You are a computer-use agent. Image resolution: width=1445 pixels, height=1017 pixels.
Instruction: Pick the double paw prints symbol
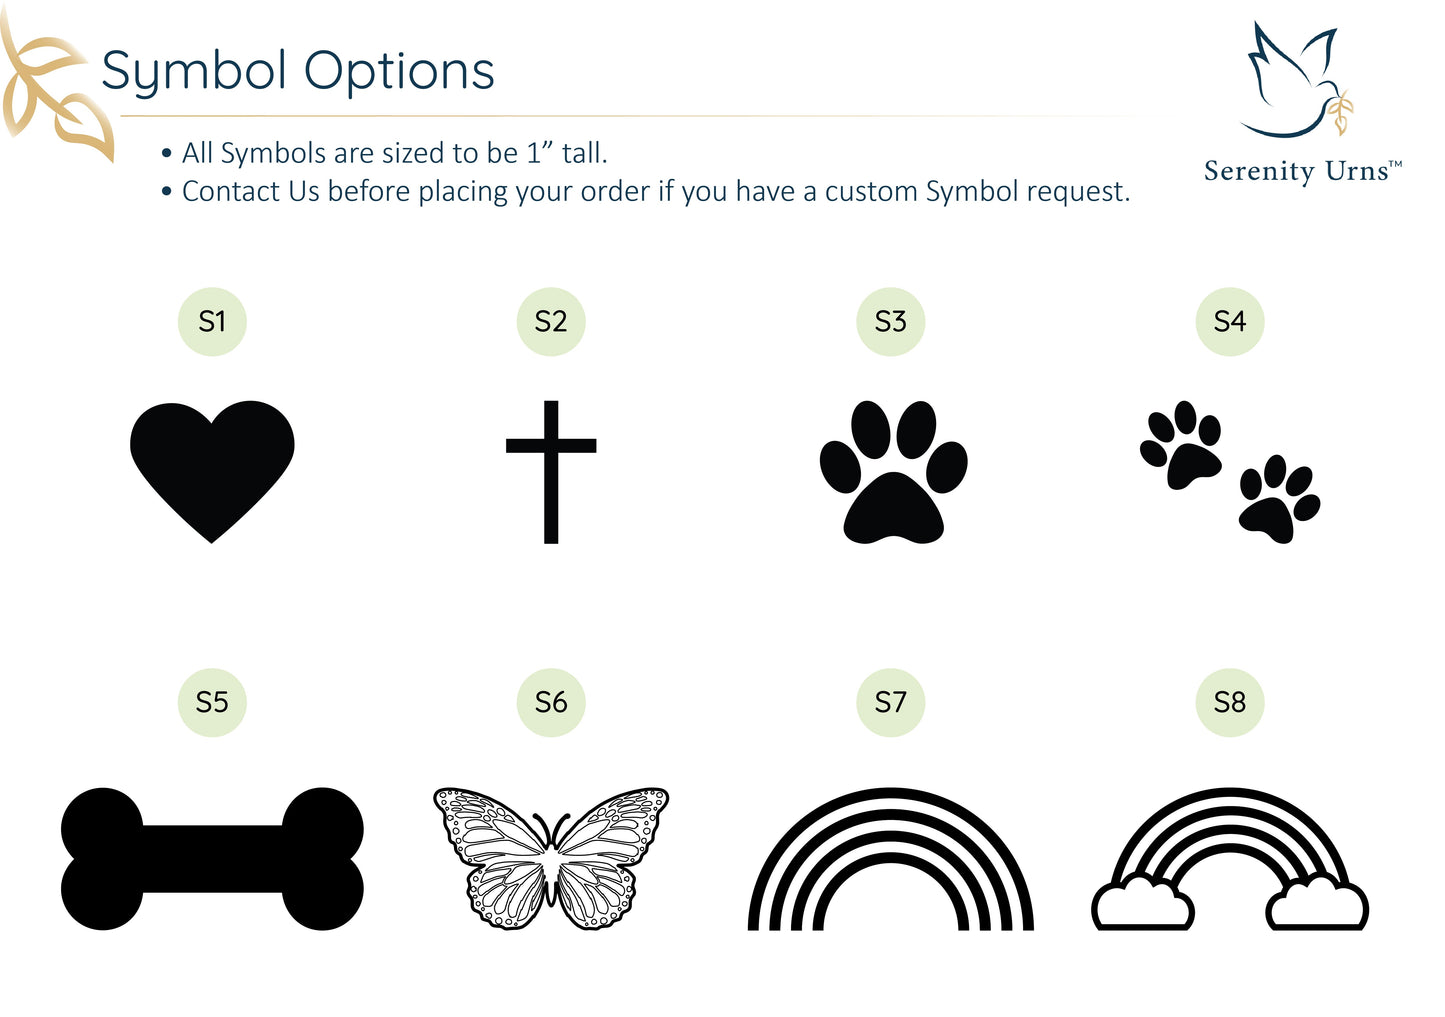click(1230, 471)
